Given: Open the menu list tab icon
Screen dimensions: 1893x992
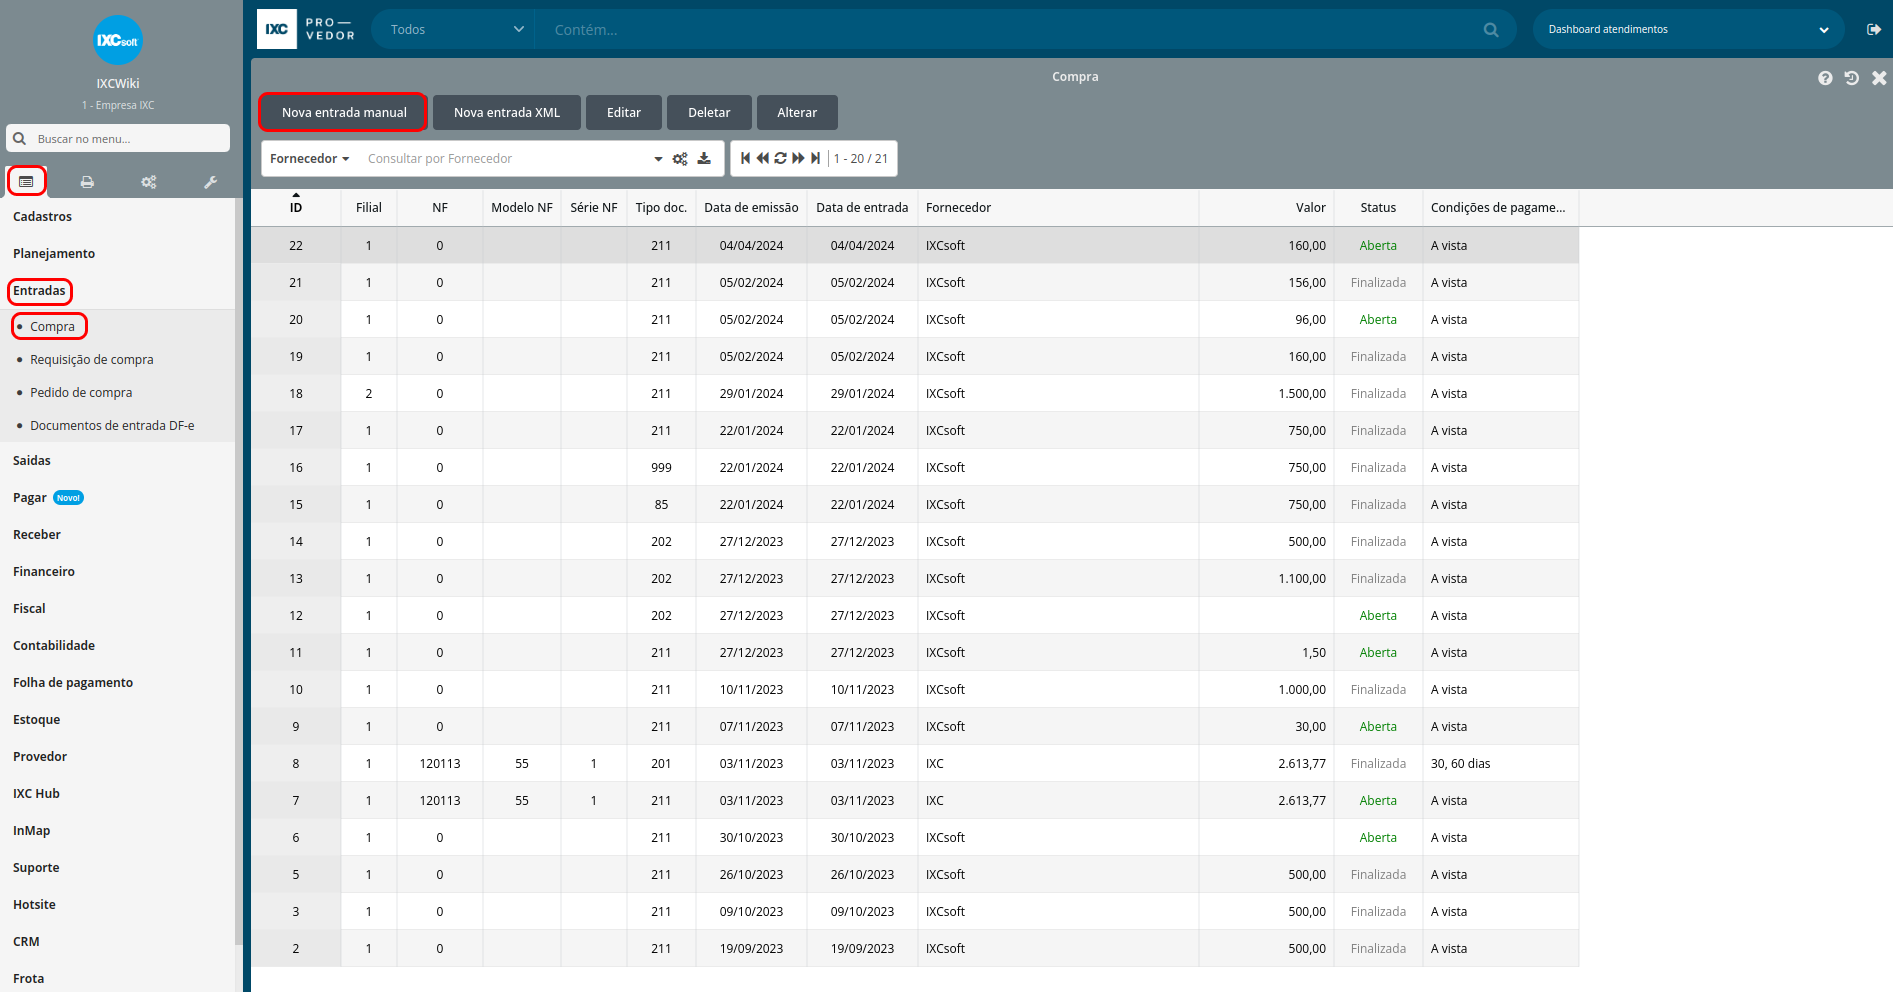Looking at the screenshot, I should click(26, 182).
